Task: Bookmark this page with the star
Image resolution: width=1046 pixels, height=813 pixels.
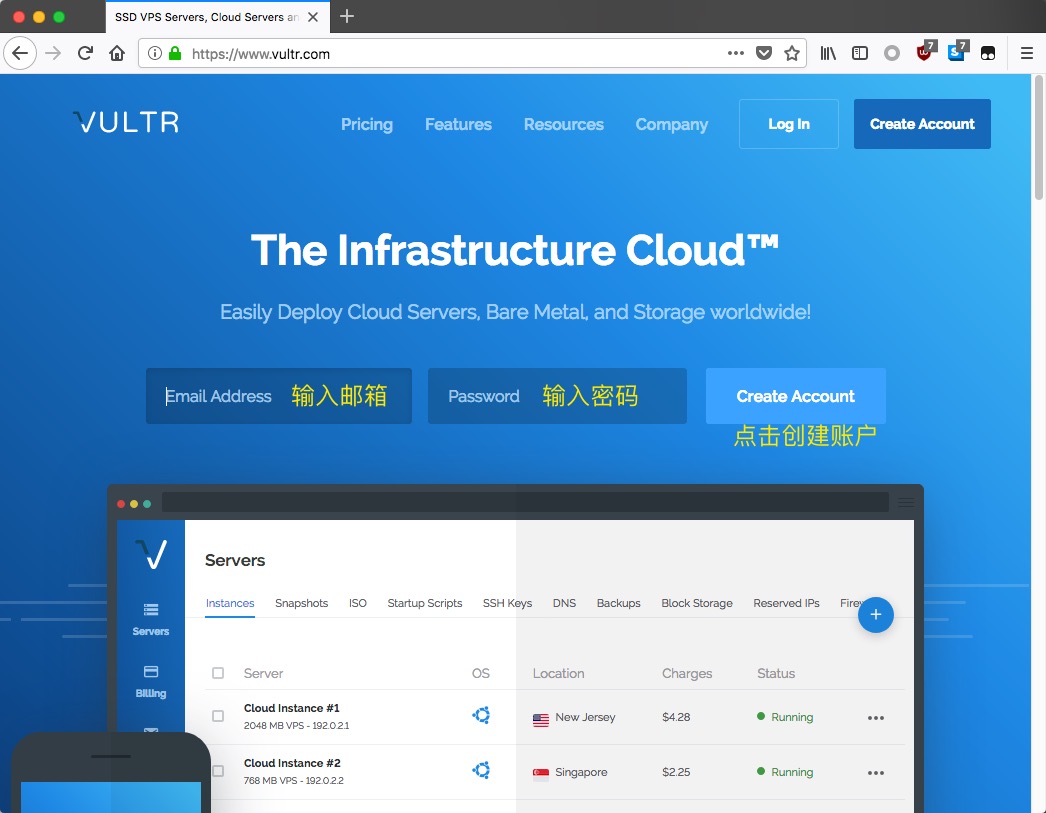Action: coord(792,53)
